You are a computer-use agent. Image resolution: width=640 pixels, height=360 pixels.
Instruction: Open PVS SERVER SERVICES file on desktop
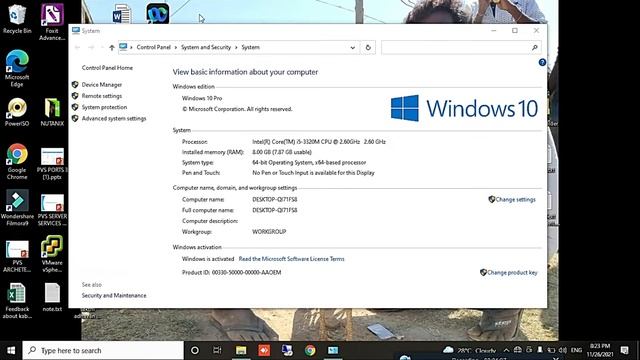coord(52,210)
